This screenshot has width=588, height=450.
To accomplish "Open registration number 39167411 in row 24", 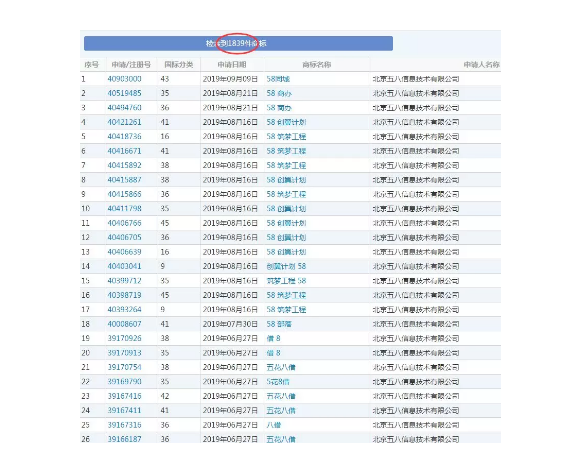I will point(124,411).
